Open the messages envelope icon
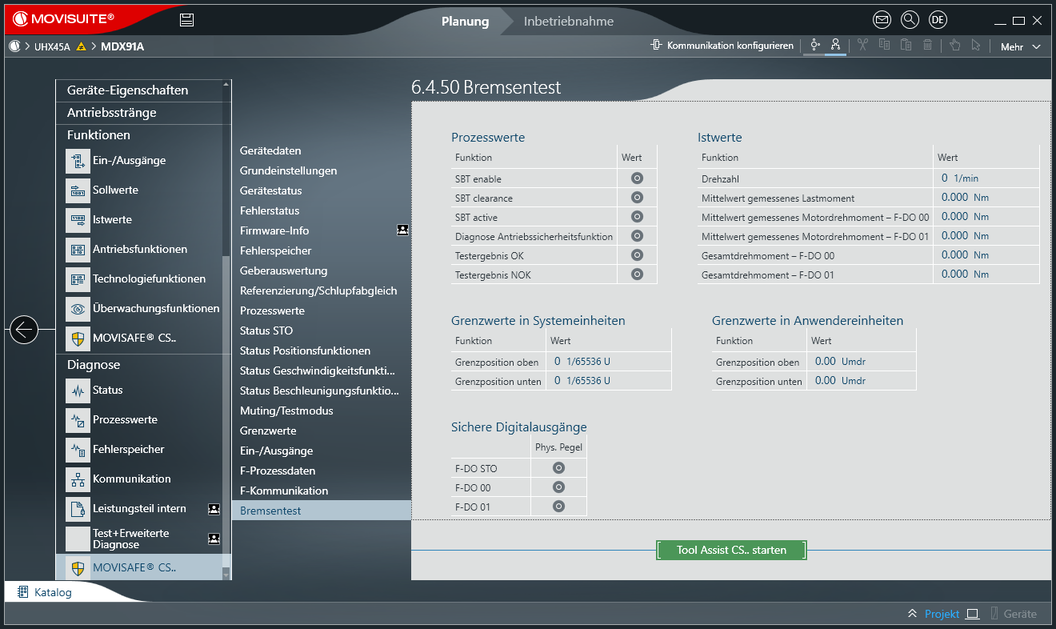The image size is (1056, 629). click(882, 20)
